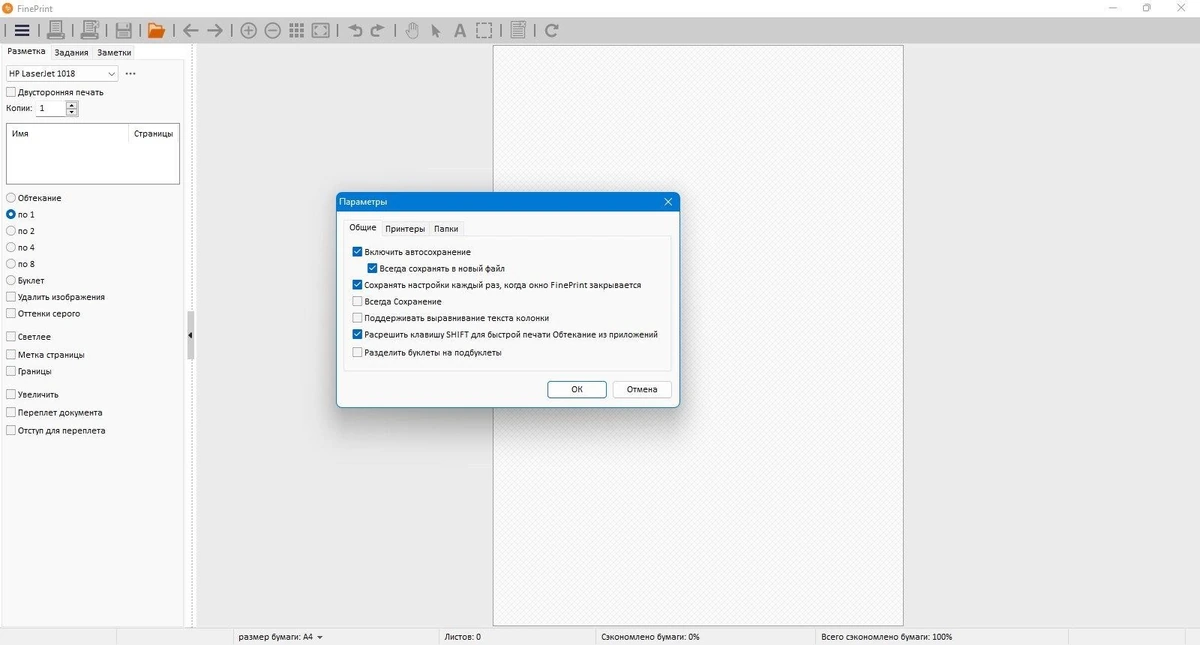Select Обтекание layout radio button

(11, 198)
